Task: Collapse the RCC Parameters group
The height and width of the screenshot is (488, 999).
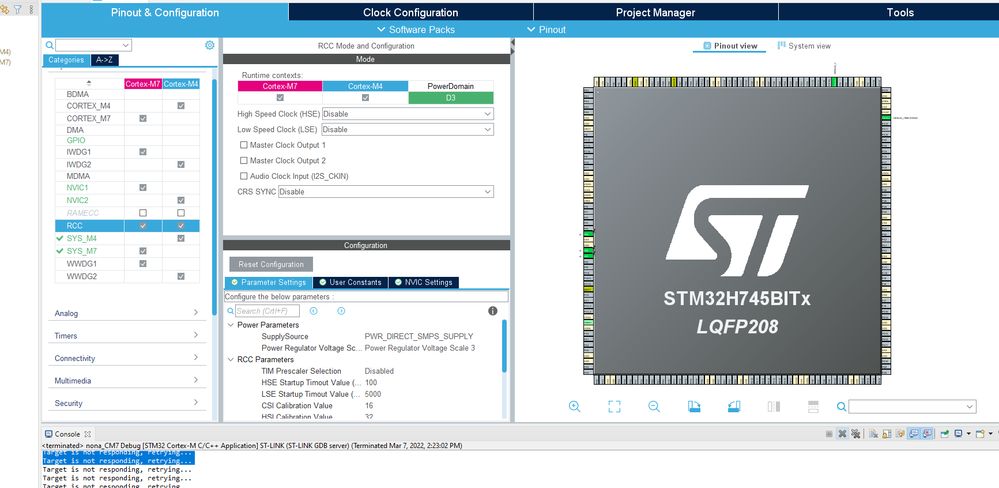Action: click(231, 359)
